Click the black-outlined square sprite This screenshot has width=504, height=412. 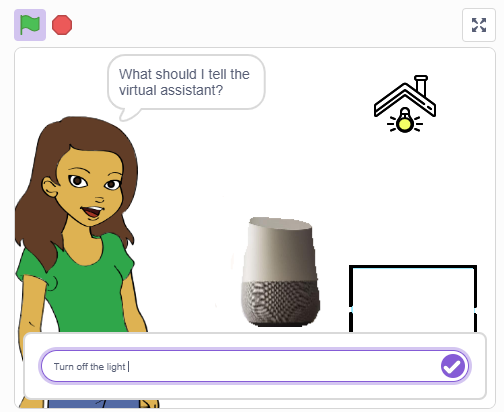click(413, 299)
